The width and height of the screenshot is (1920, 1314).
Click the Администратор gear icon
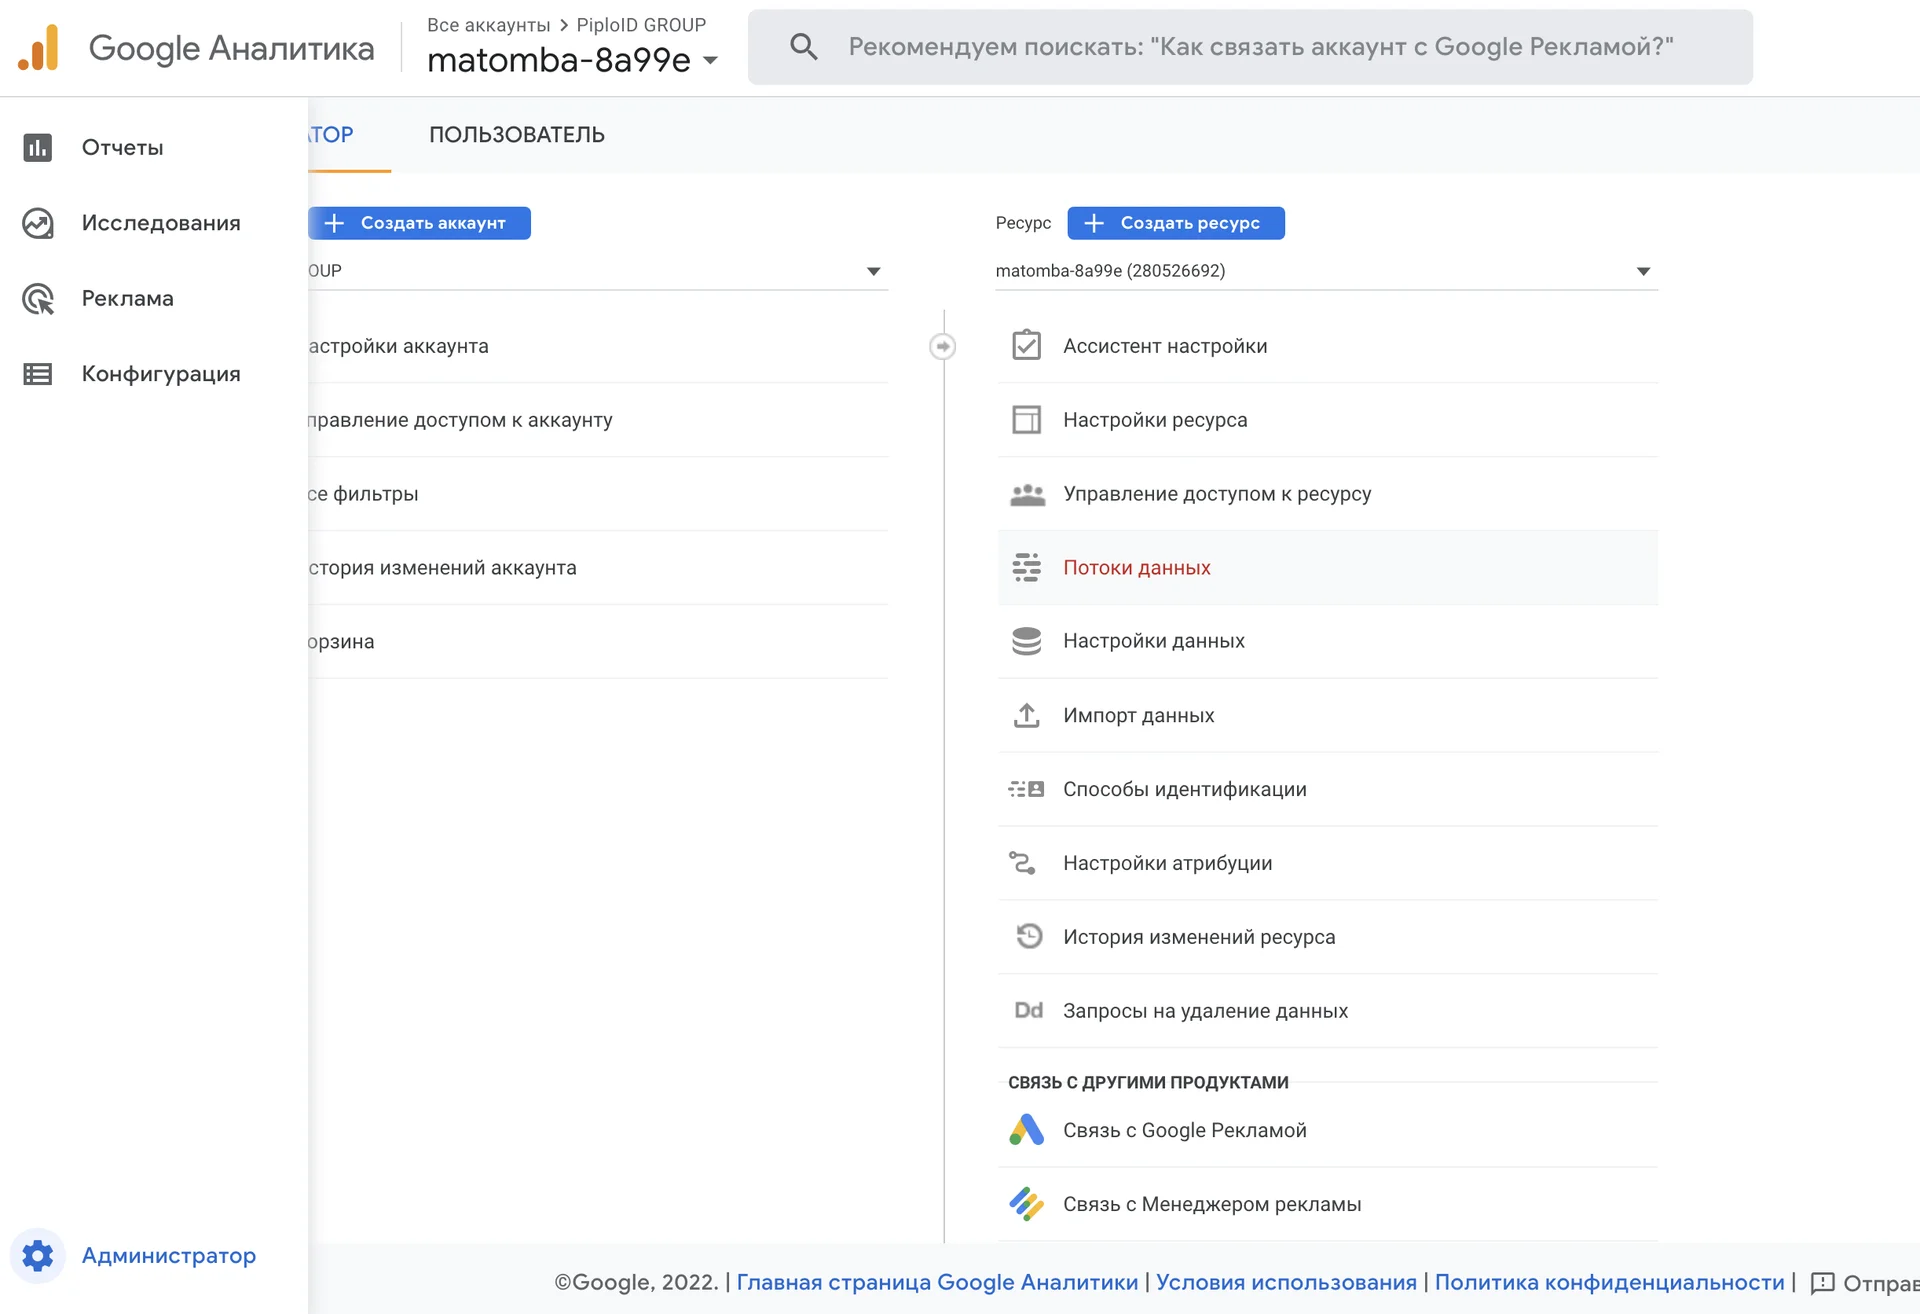pyautogui.click(x=38, y=1255)
